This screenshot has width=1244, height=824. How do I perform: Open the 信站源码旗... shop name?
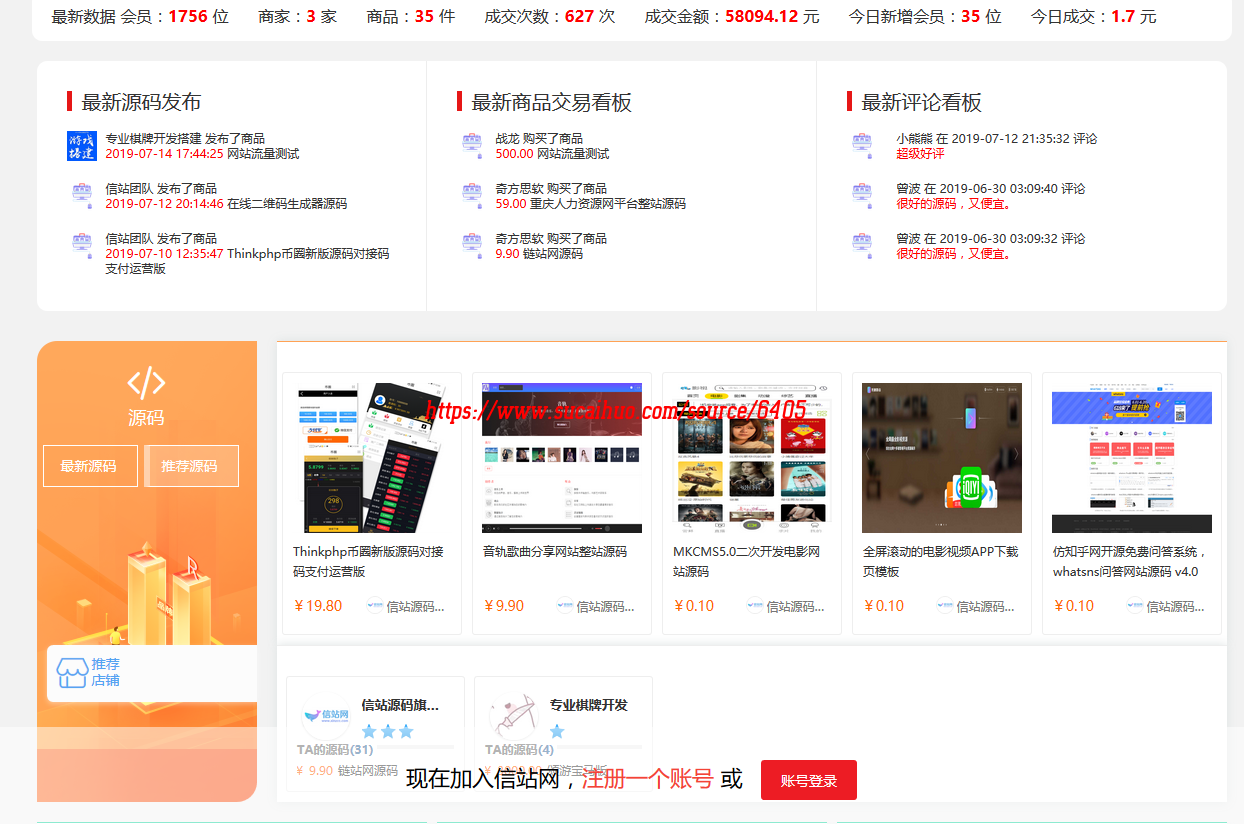400,705
